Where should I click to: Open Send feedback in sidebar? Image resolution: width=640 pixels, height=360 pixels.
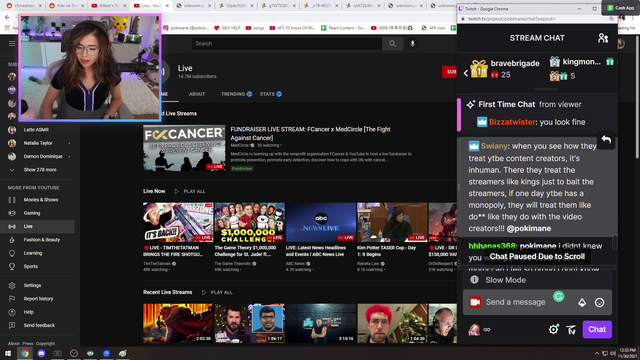(x=38, y=325)
